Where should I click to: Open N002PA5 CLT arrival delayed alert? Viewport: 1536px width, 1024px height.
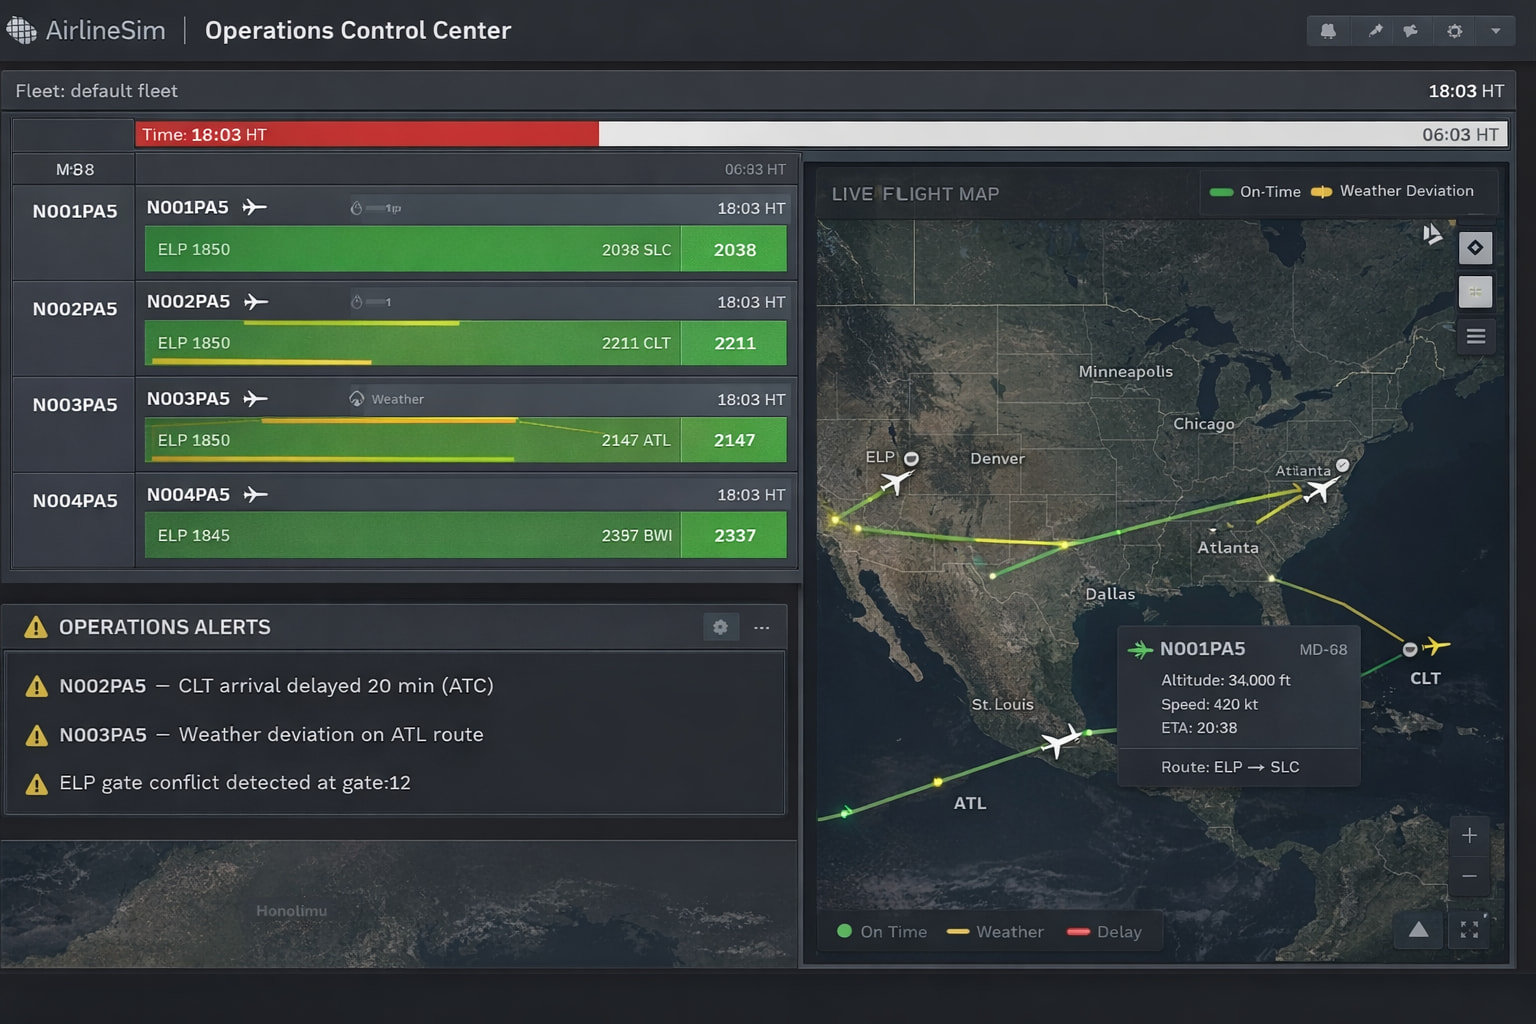click(275, 686)
